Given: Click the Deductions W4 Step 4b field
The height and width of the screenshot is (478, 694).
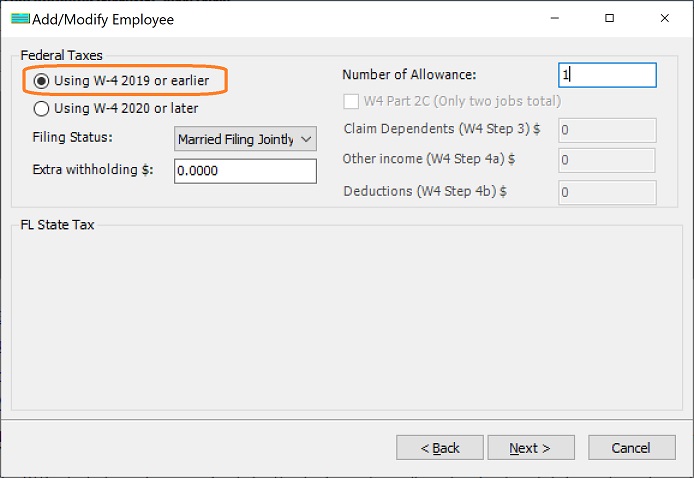Looking at the screenshot, I should click(x=606, y=192).
